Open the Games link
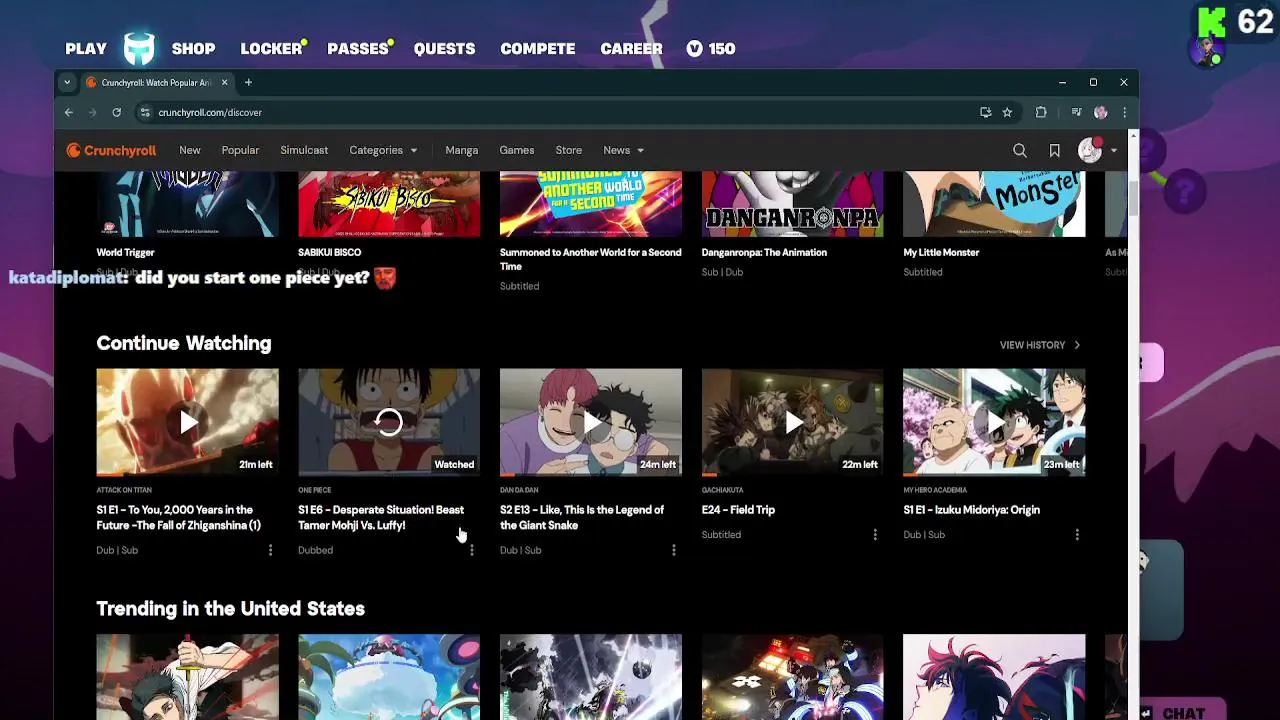The height and width of the screenshot is (720, 1280). coord(517,150)
